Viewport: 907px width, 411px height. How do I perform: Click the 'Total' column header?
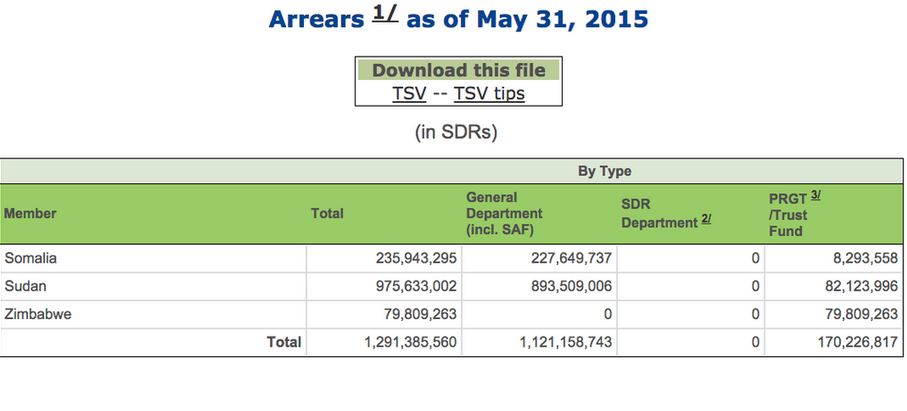327,213
